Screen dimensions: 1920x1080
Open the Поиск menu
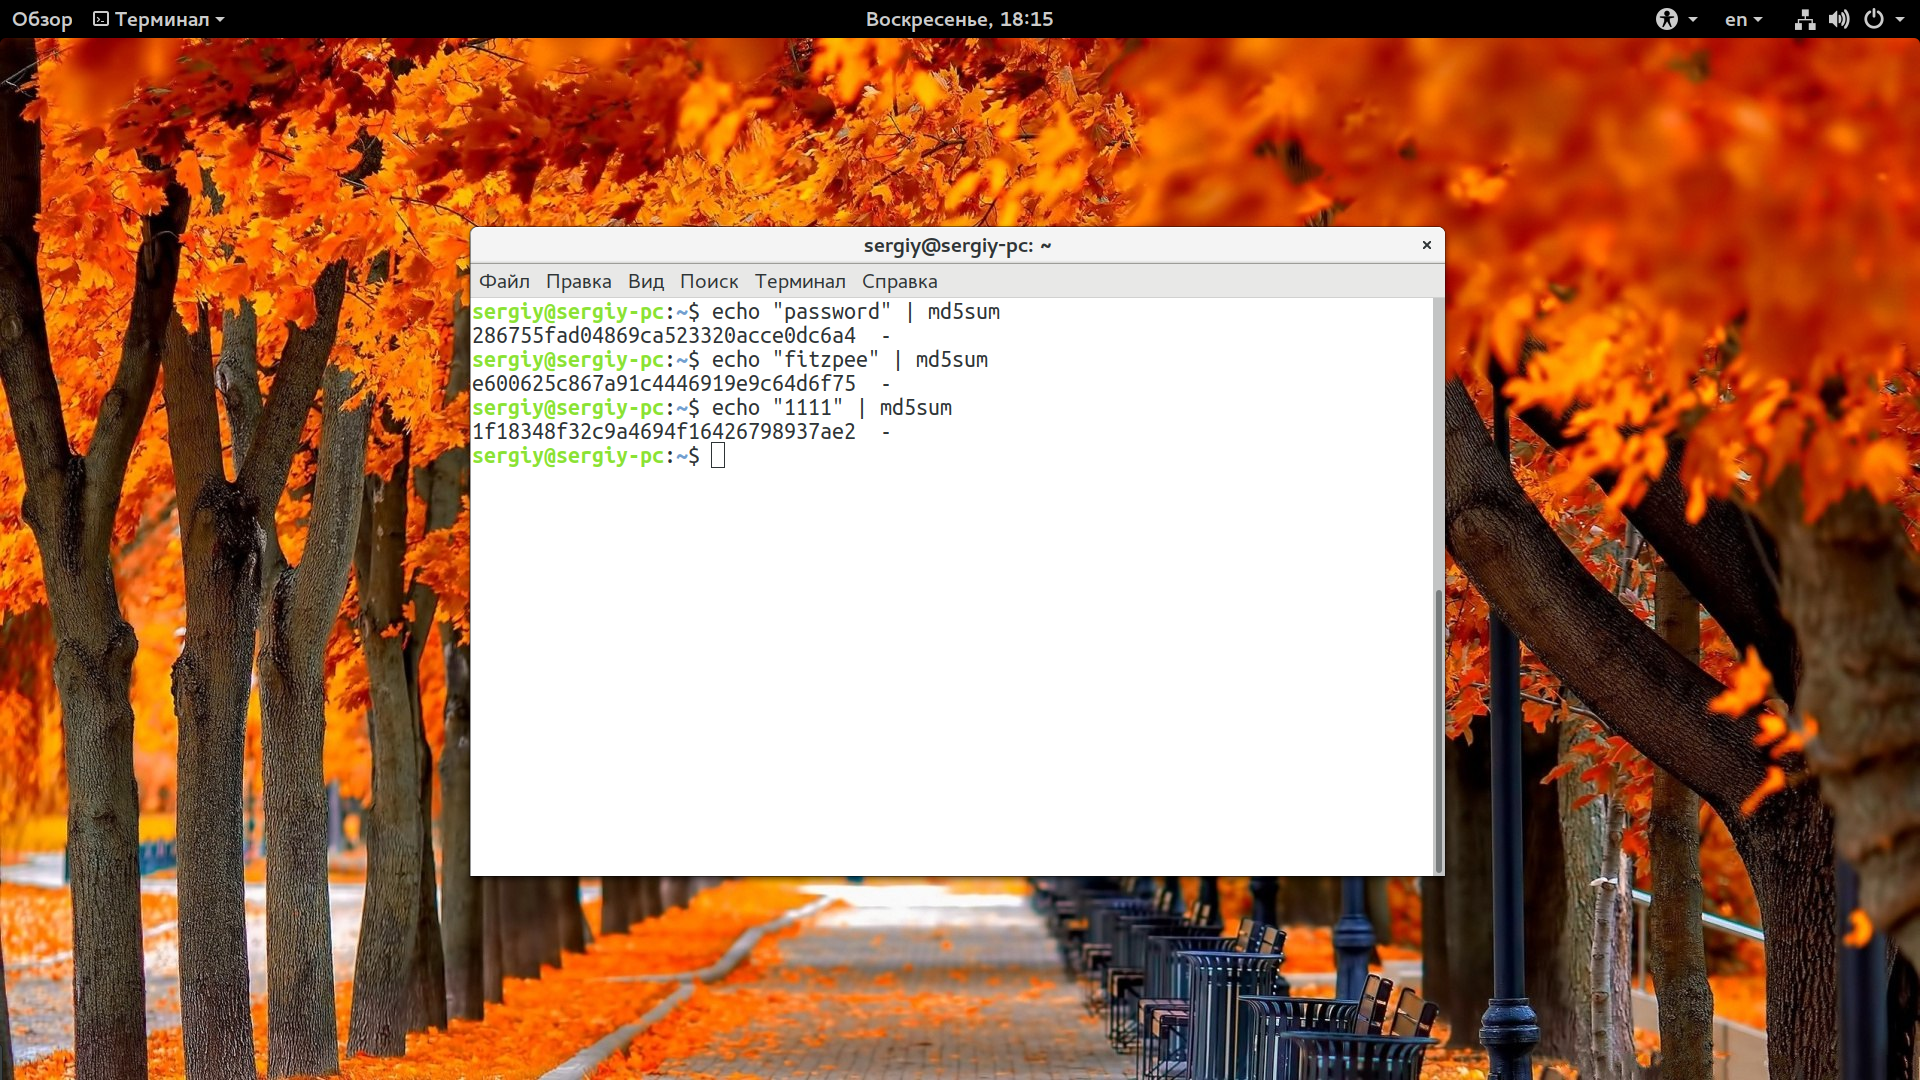(x=708, y=281)
